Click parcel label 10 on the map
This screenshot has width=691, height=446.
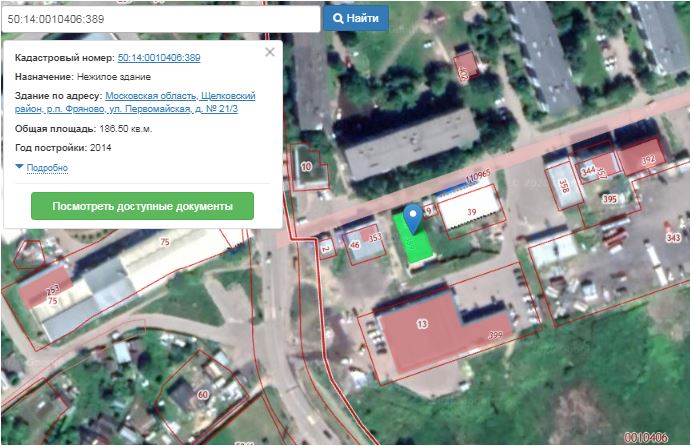pos(306,167)
